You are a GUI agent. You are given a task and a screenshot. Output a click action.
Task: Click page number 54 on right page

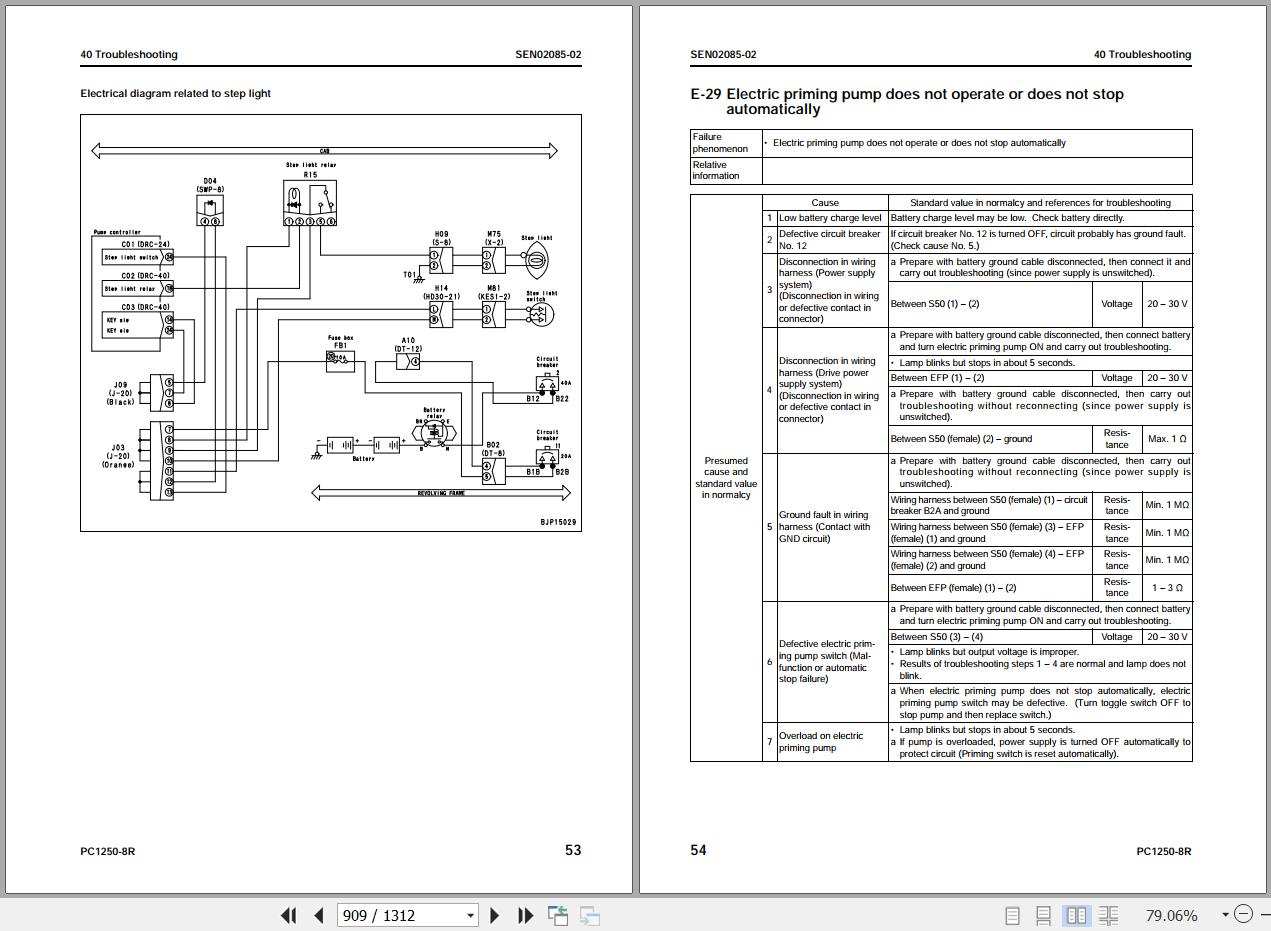coord(698,850)
